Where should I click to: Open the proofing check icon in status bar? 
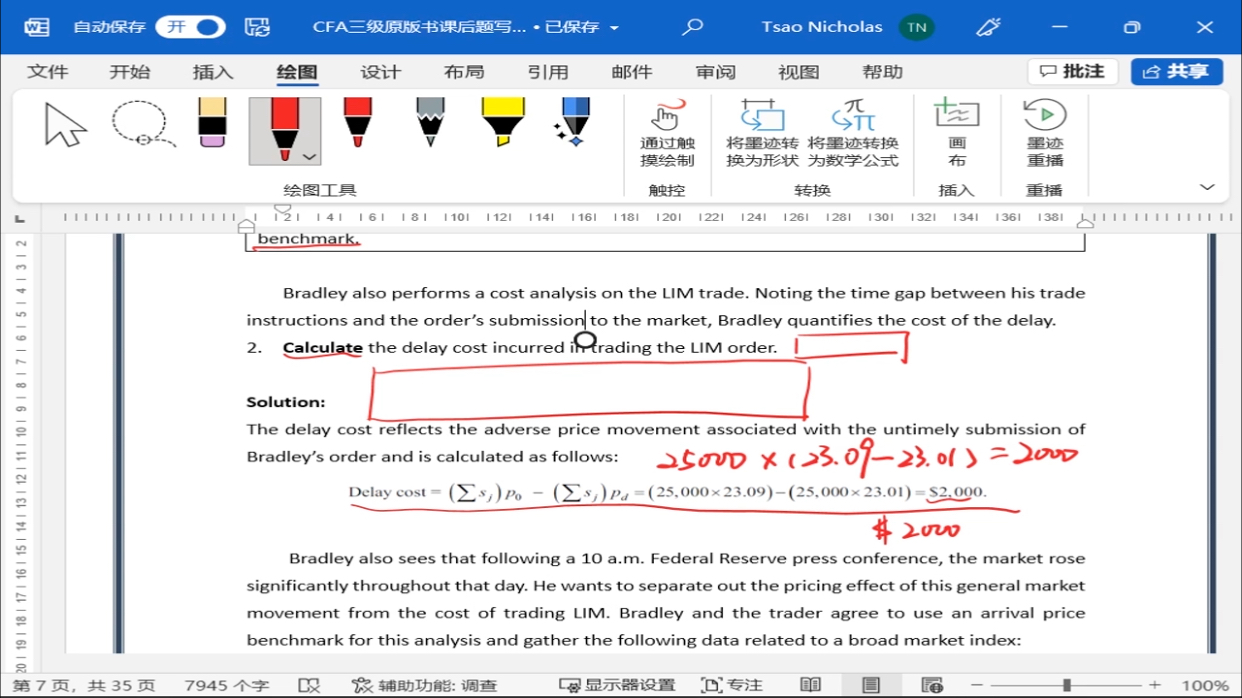coord(309,685)
